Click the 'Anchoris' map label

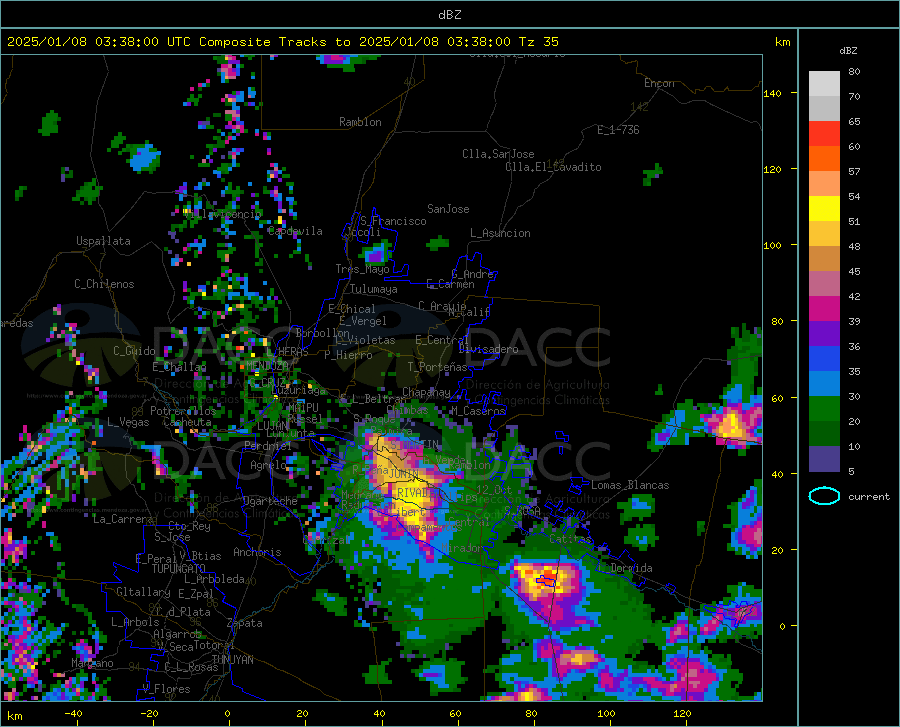[x=257, y=552]
